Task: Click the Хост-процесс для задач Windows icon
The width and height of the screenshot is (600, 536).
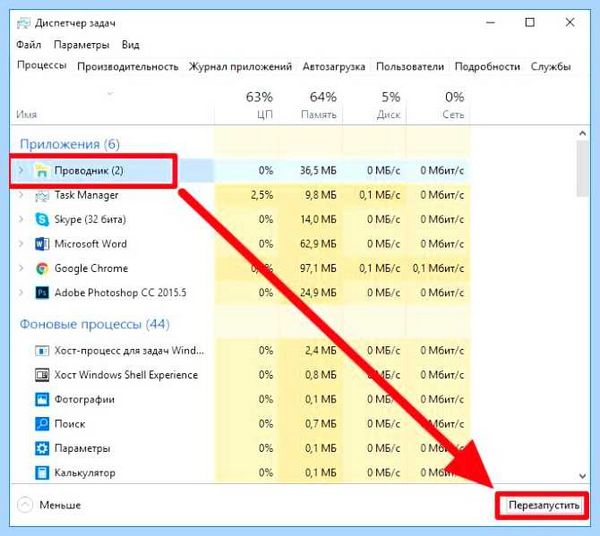Action: [x=42, y=350]
